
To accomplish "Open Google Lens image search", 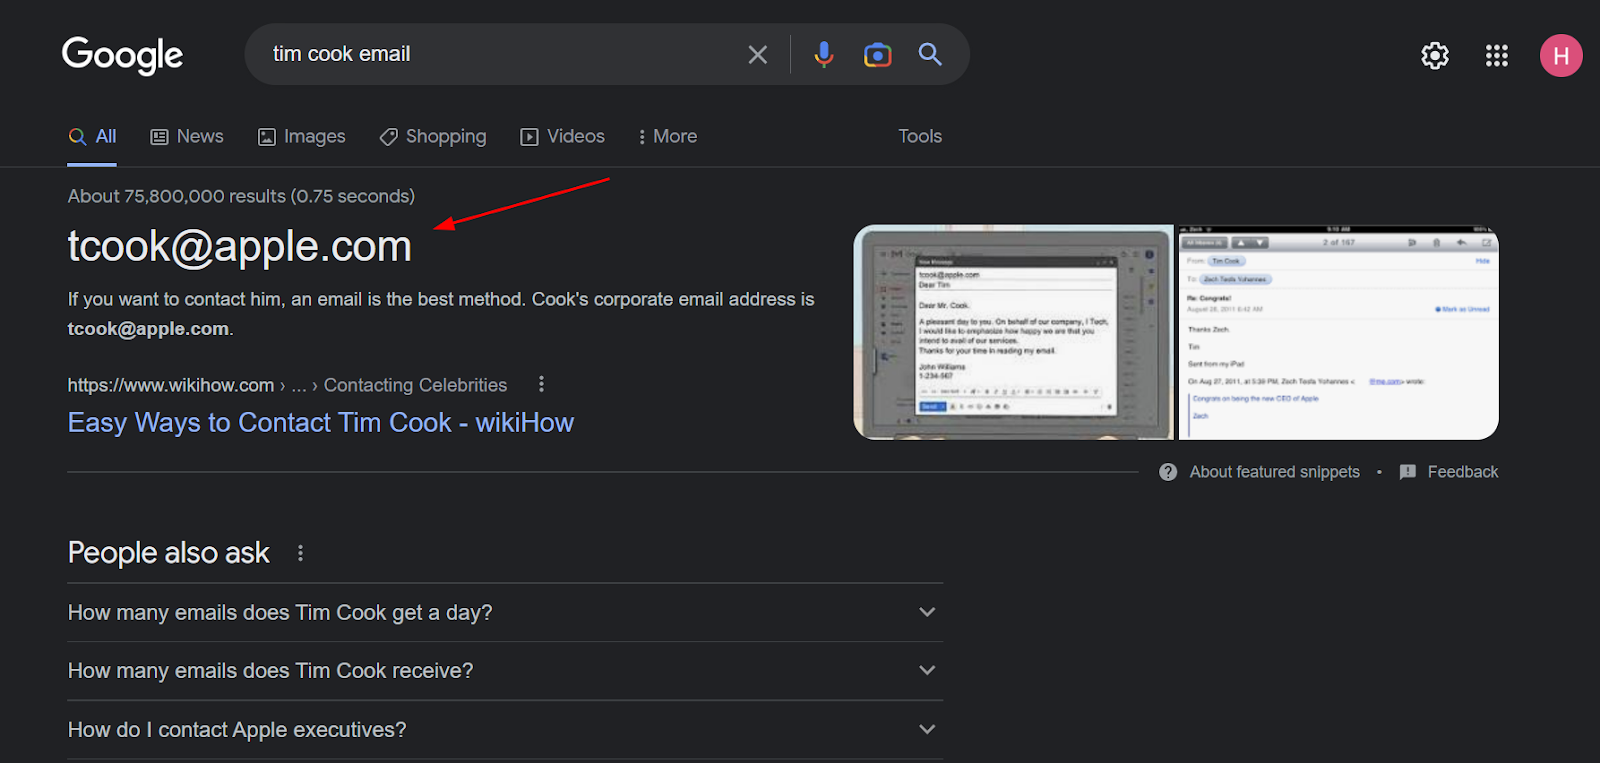I will (877, 55).
